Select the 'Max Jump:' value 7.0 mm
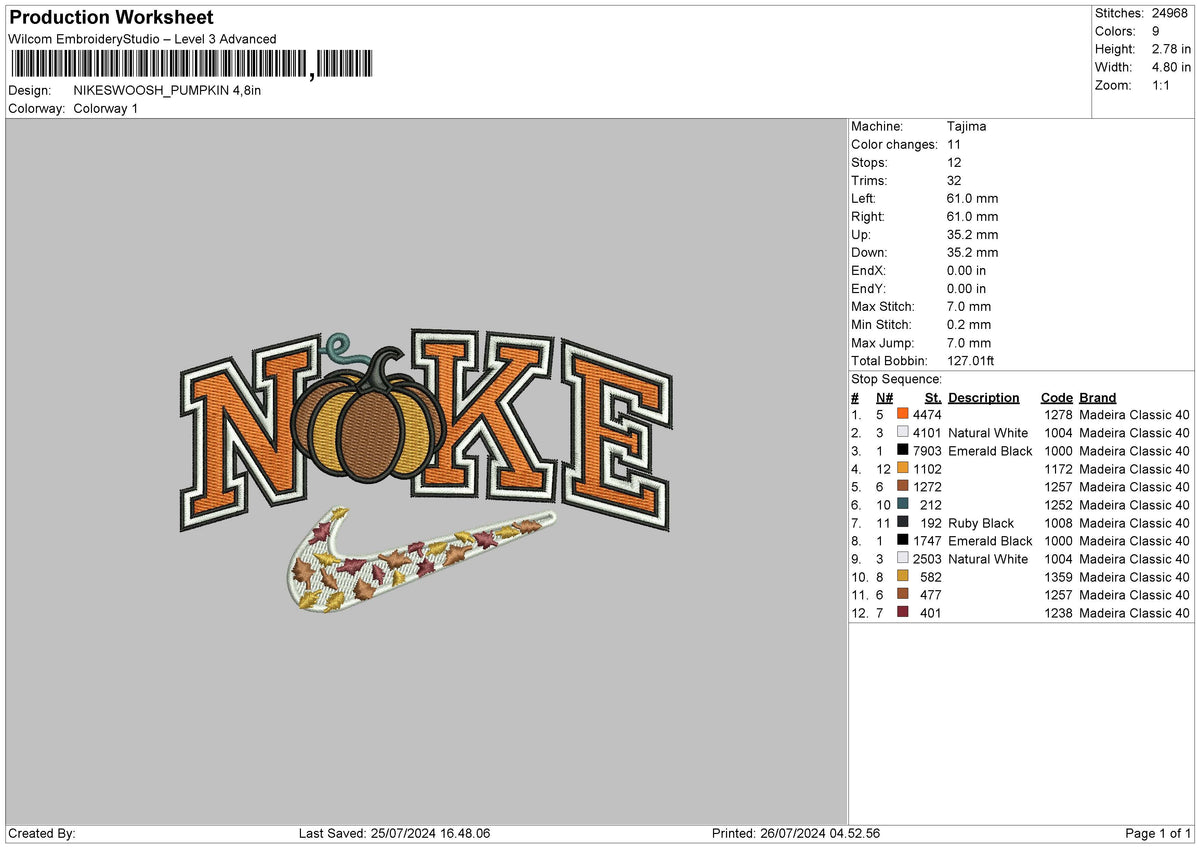The height and width of the screenshot is (848, 1200). click(x=969, y=343)
